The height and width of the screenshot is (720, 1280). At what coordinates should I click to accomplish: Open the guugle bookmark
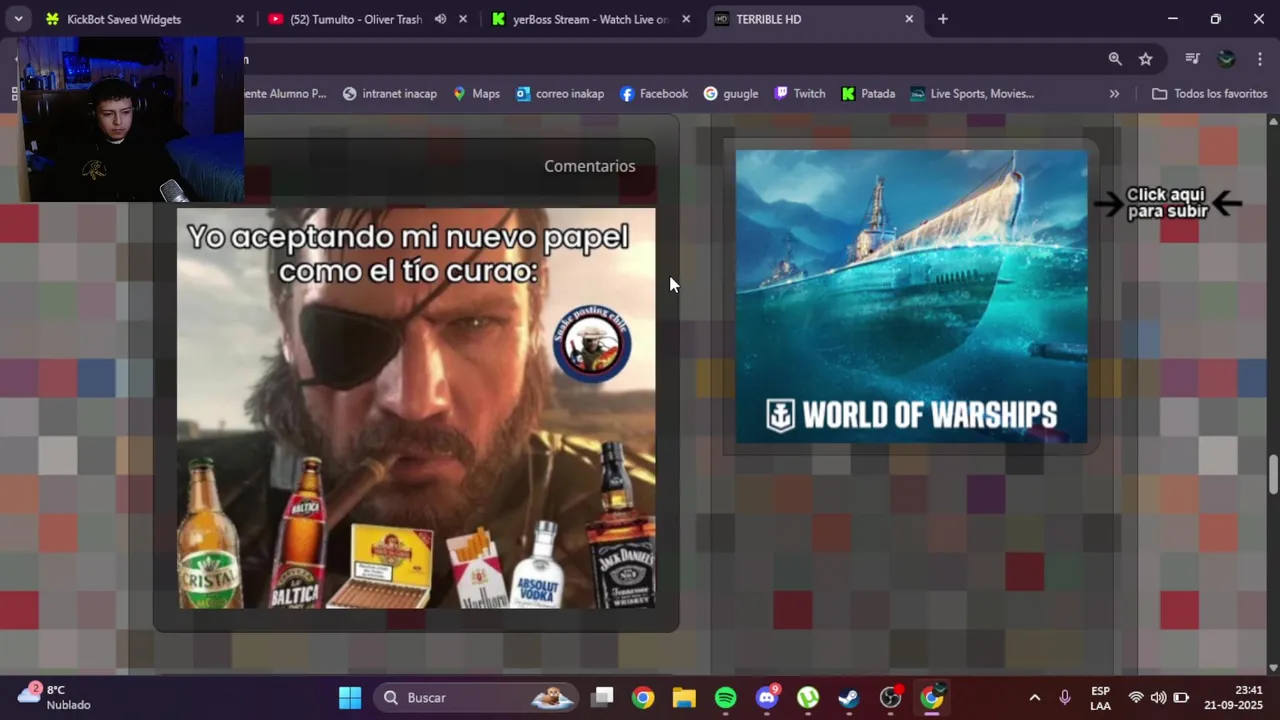731,94
